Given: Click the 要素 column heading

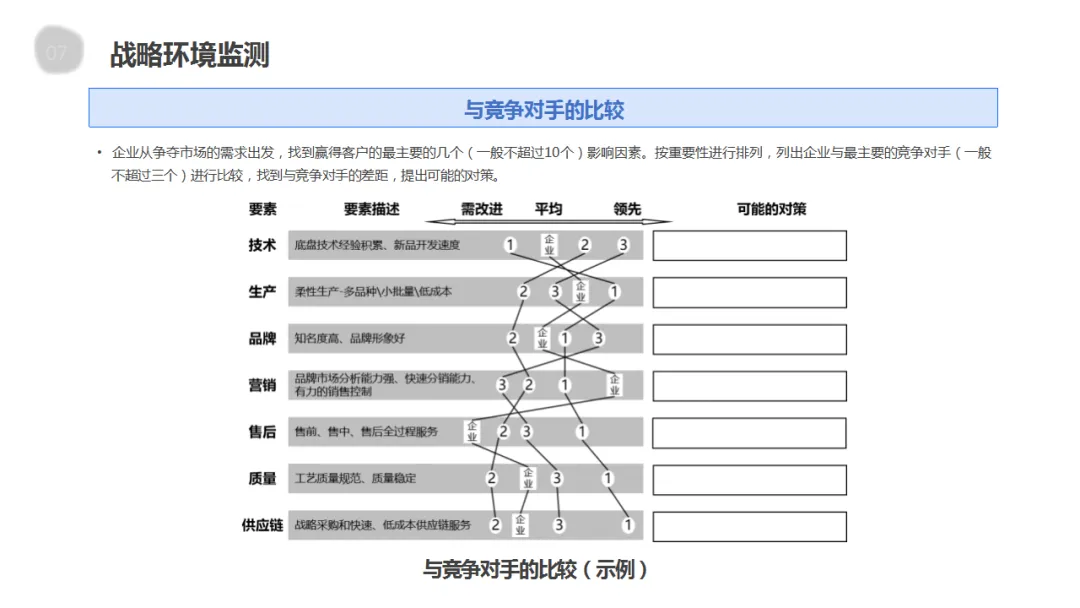Looking at the screenshot, I should coord(262,209).
